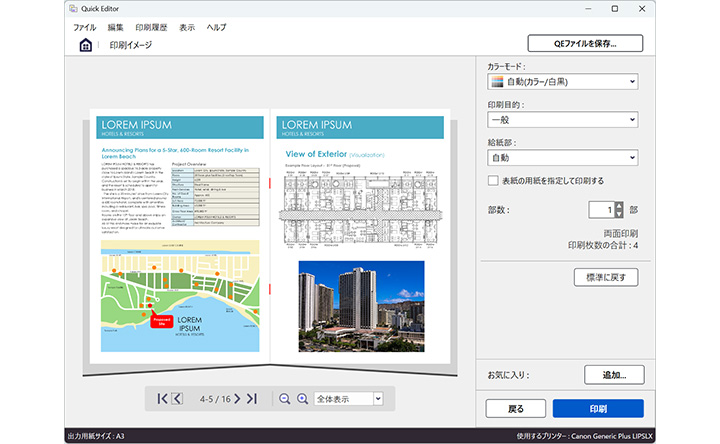Open ファイル menu
The image size is (720, 444).
point(85,28)
